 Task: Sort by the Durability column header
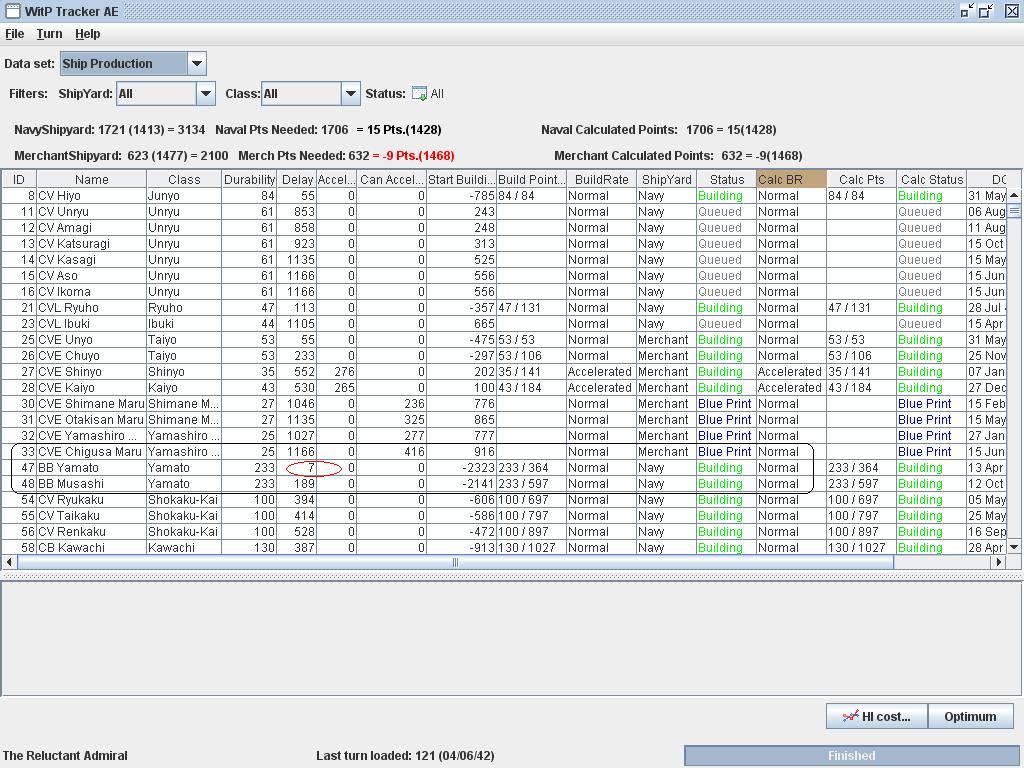tap(249, 180)
